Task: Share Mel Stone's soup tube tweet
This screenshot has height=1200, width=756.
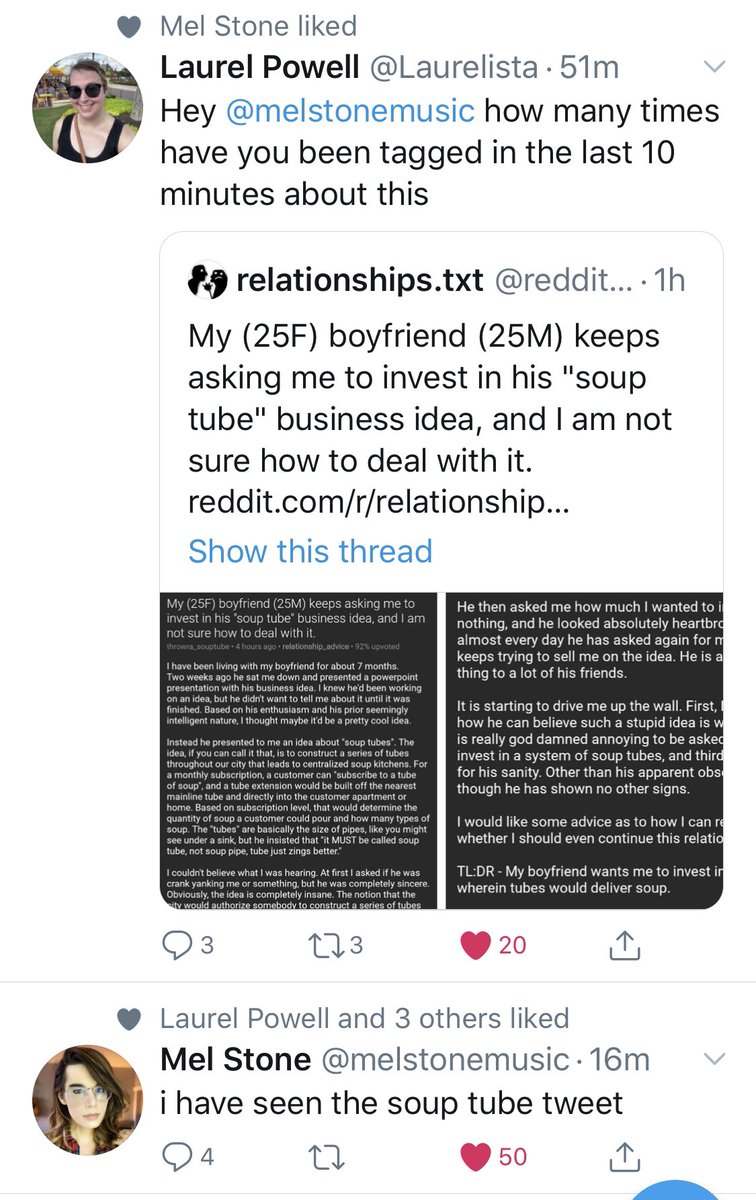Action: (623, 1157)
